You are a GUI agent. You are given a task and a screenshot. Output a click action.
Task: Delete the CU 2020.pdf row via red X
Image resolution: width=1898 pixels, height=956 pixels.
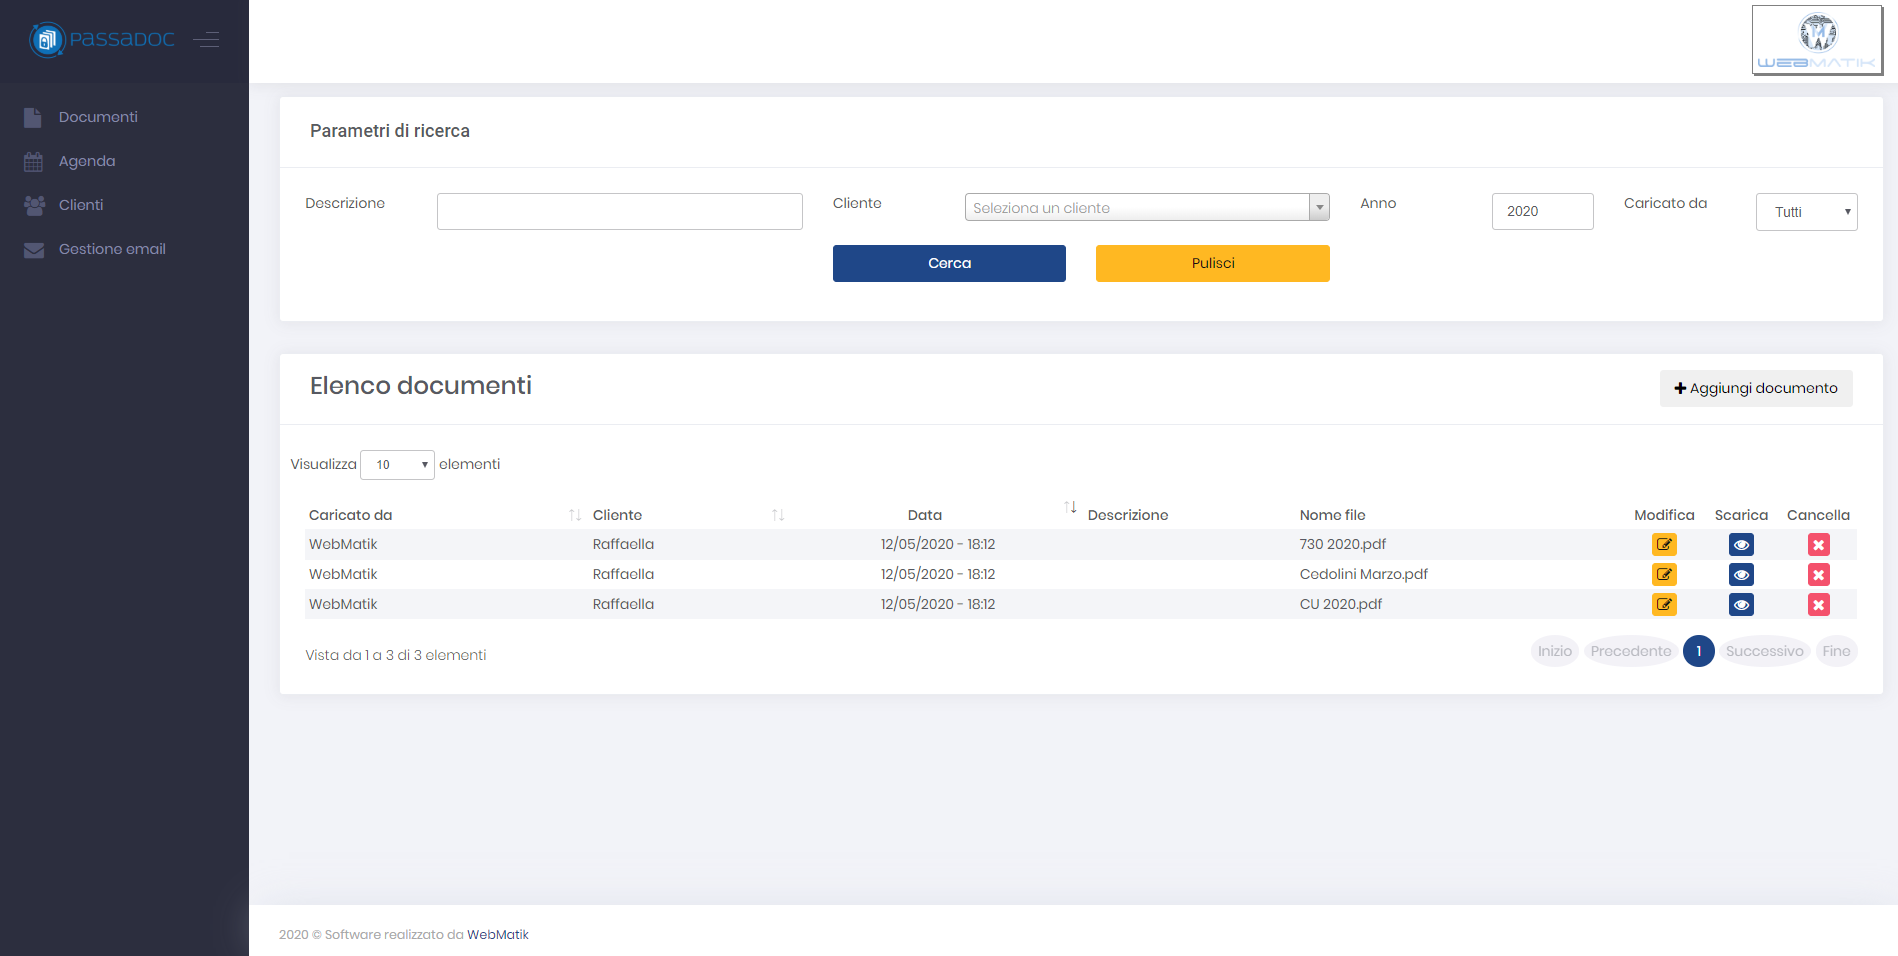coord(1819,604)
